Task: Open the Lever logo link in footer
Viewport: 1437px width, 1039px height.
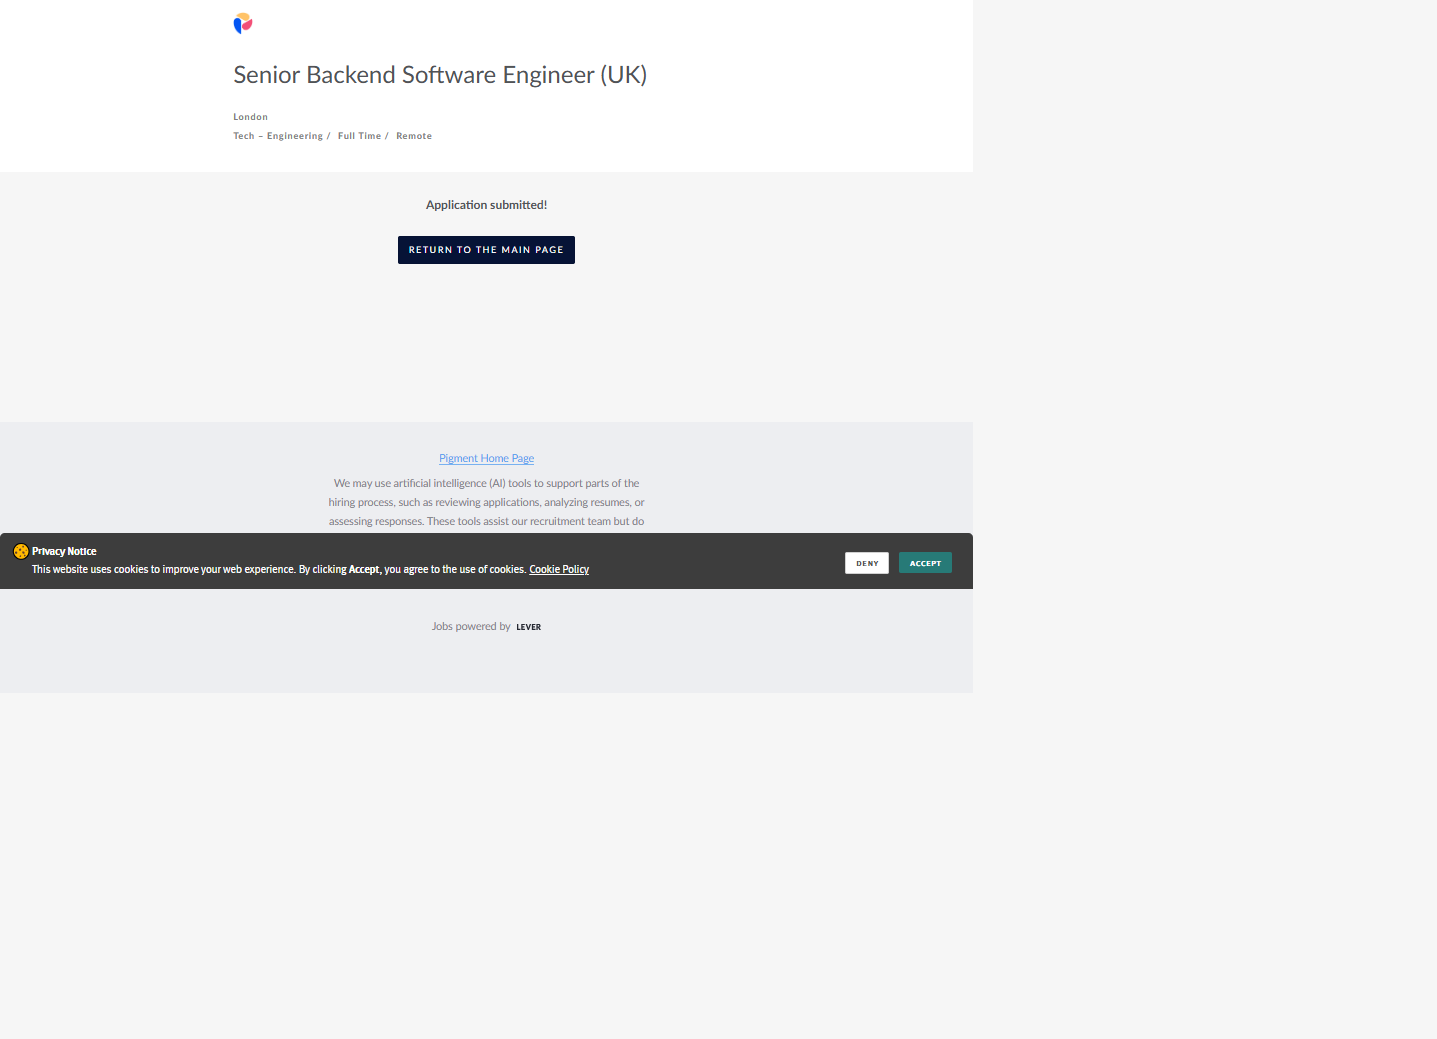Action: [x=528, y=627]
